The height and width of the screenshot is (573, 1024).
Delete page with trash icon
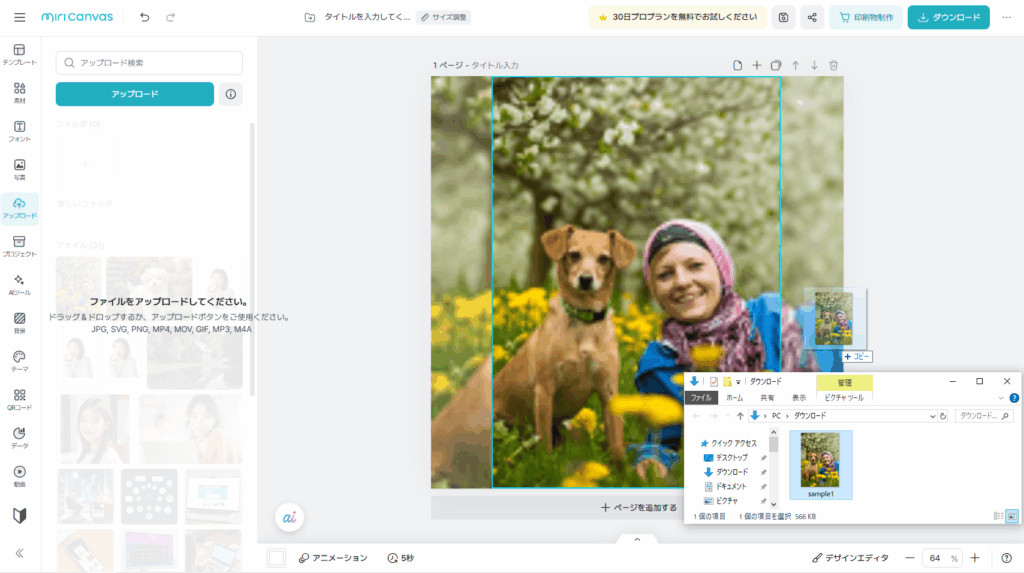pyautogui.click(x=833, y=65)
